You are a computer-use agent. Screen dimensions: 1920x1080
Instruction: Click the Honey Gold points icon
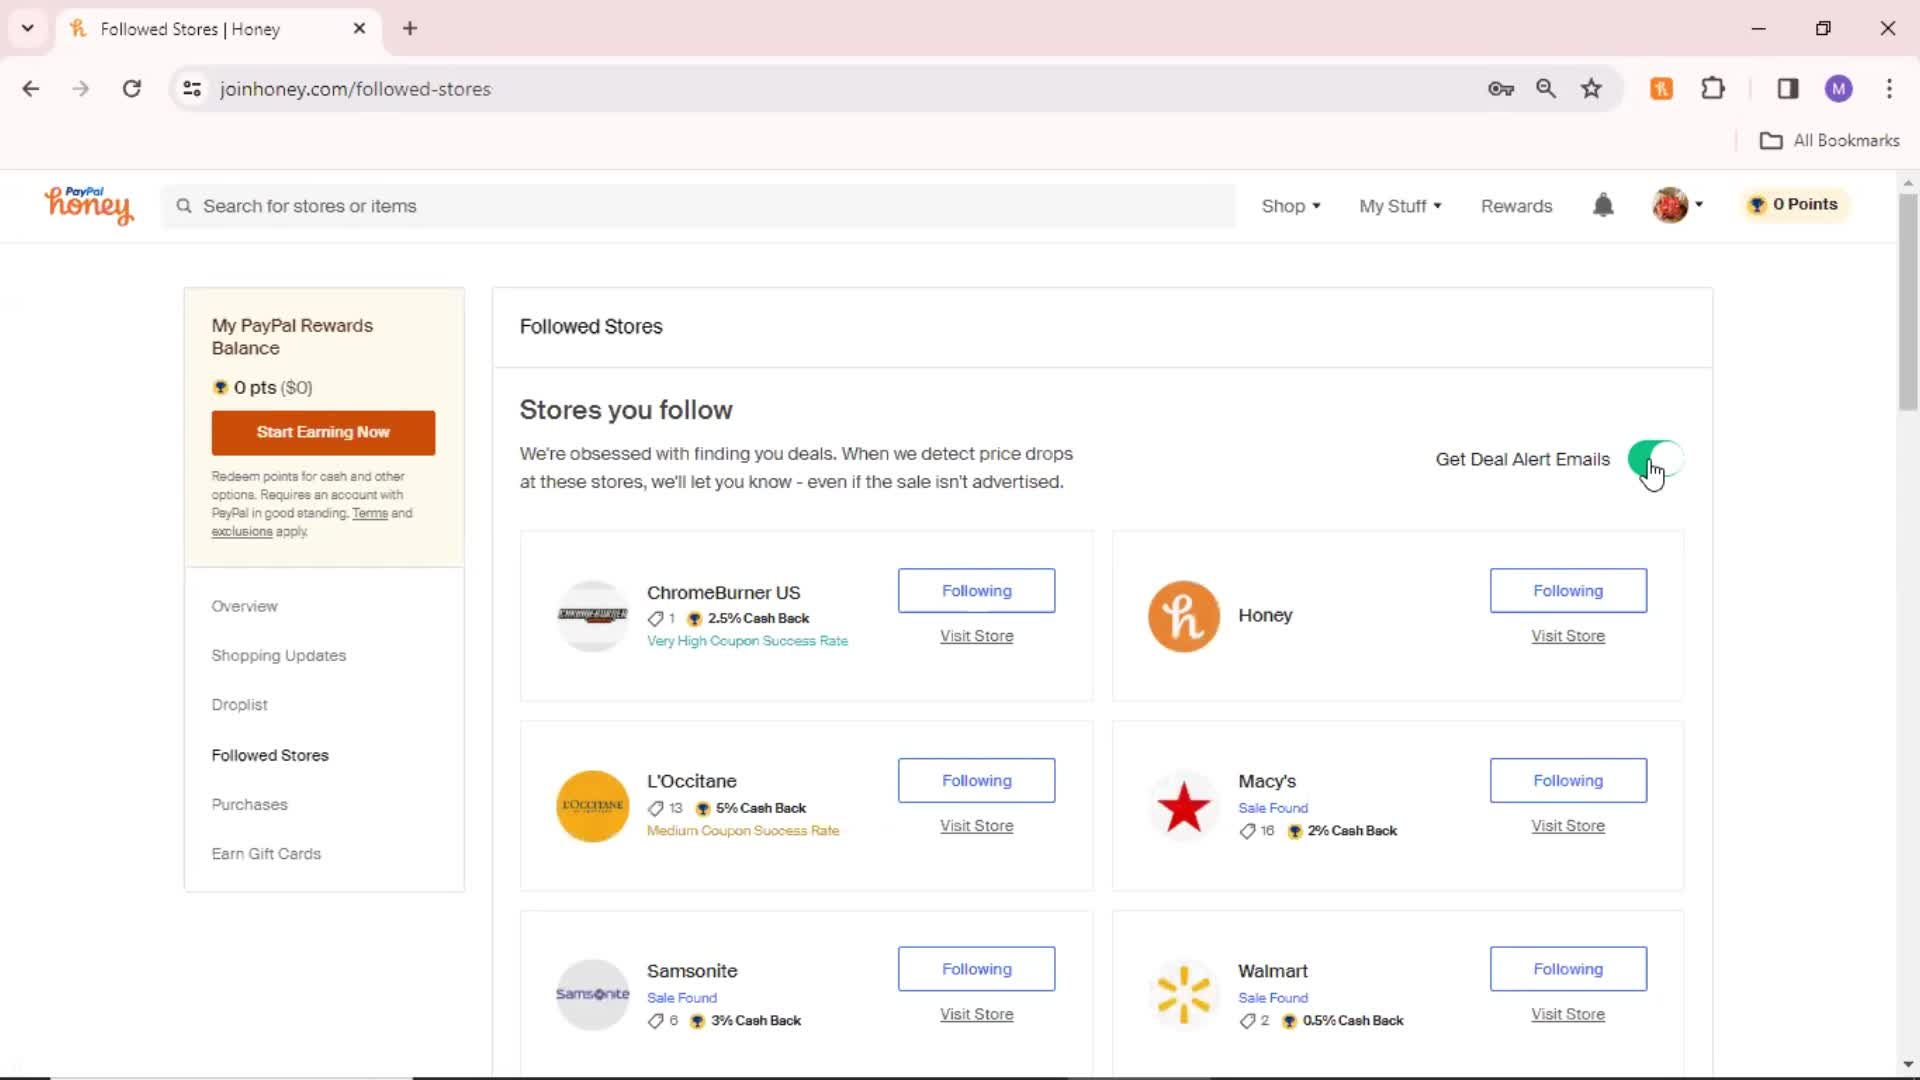(1758, 204)
